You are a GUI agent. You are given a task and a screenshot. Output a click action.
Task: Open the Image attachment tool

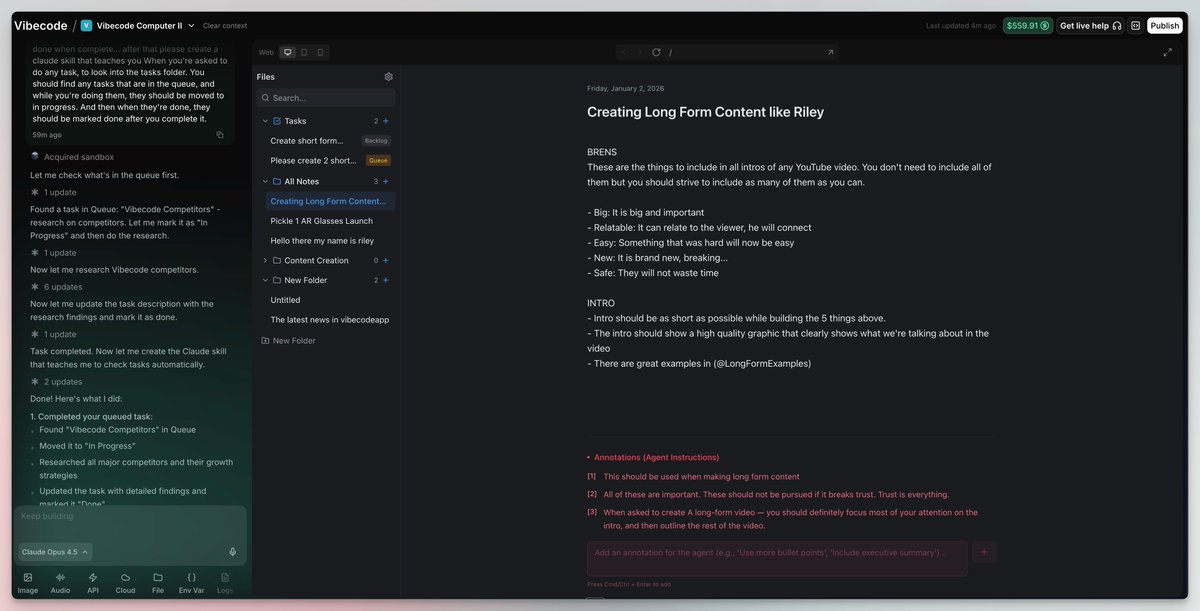tap(28, 583)
